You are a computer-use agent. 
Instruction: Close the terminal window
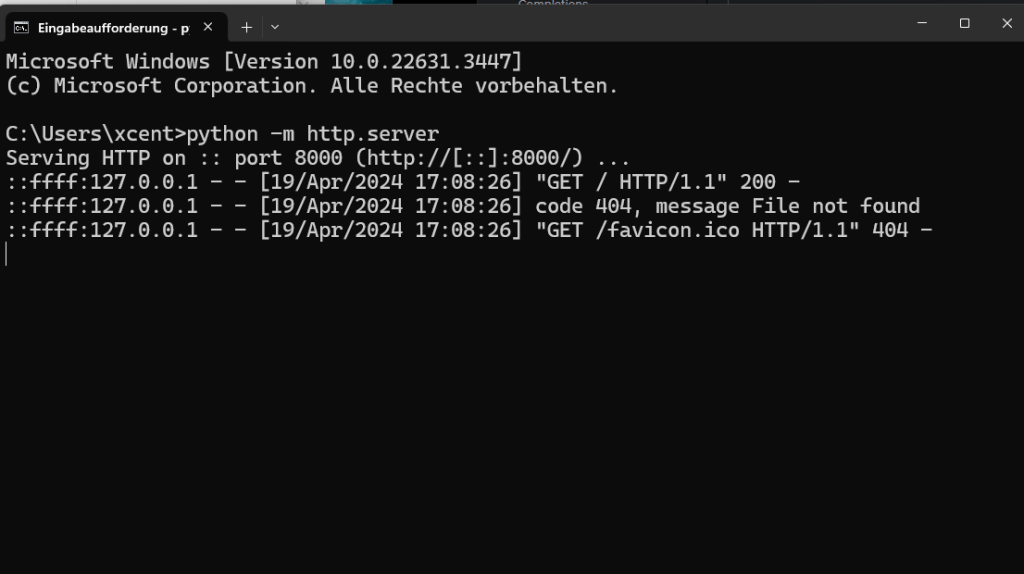(x=1006, y=24)
